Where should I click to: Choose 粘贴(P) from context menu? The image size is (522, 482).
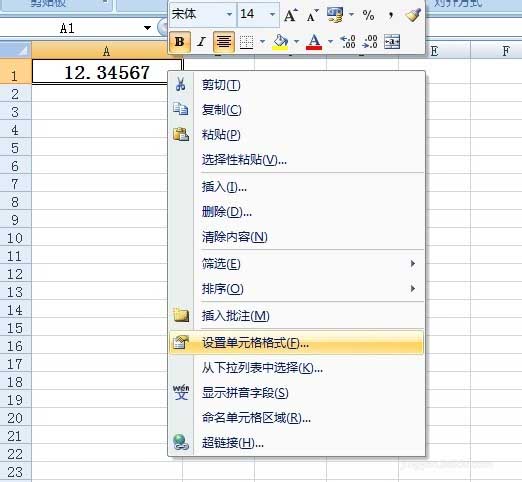[297, 135]
